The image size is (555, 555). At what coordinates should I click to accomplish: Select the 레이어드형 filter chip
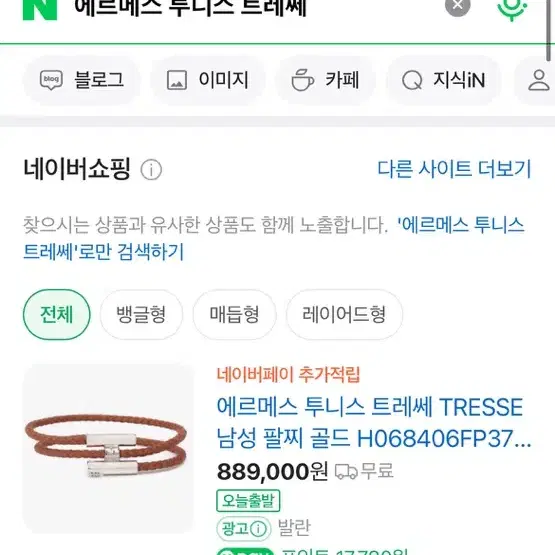[344, 314]
